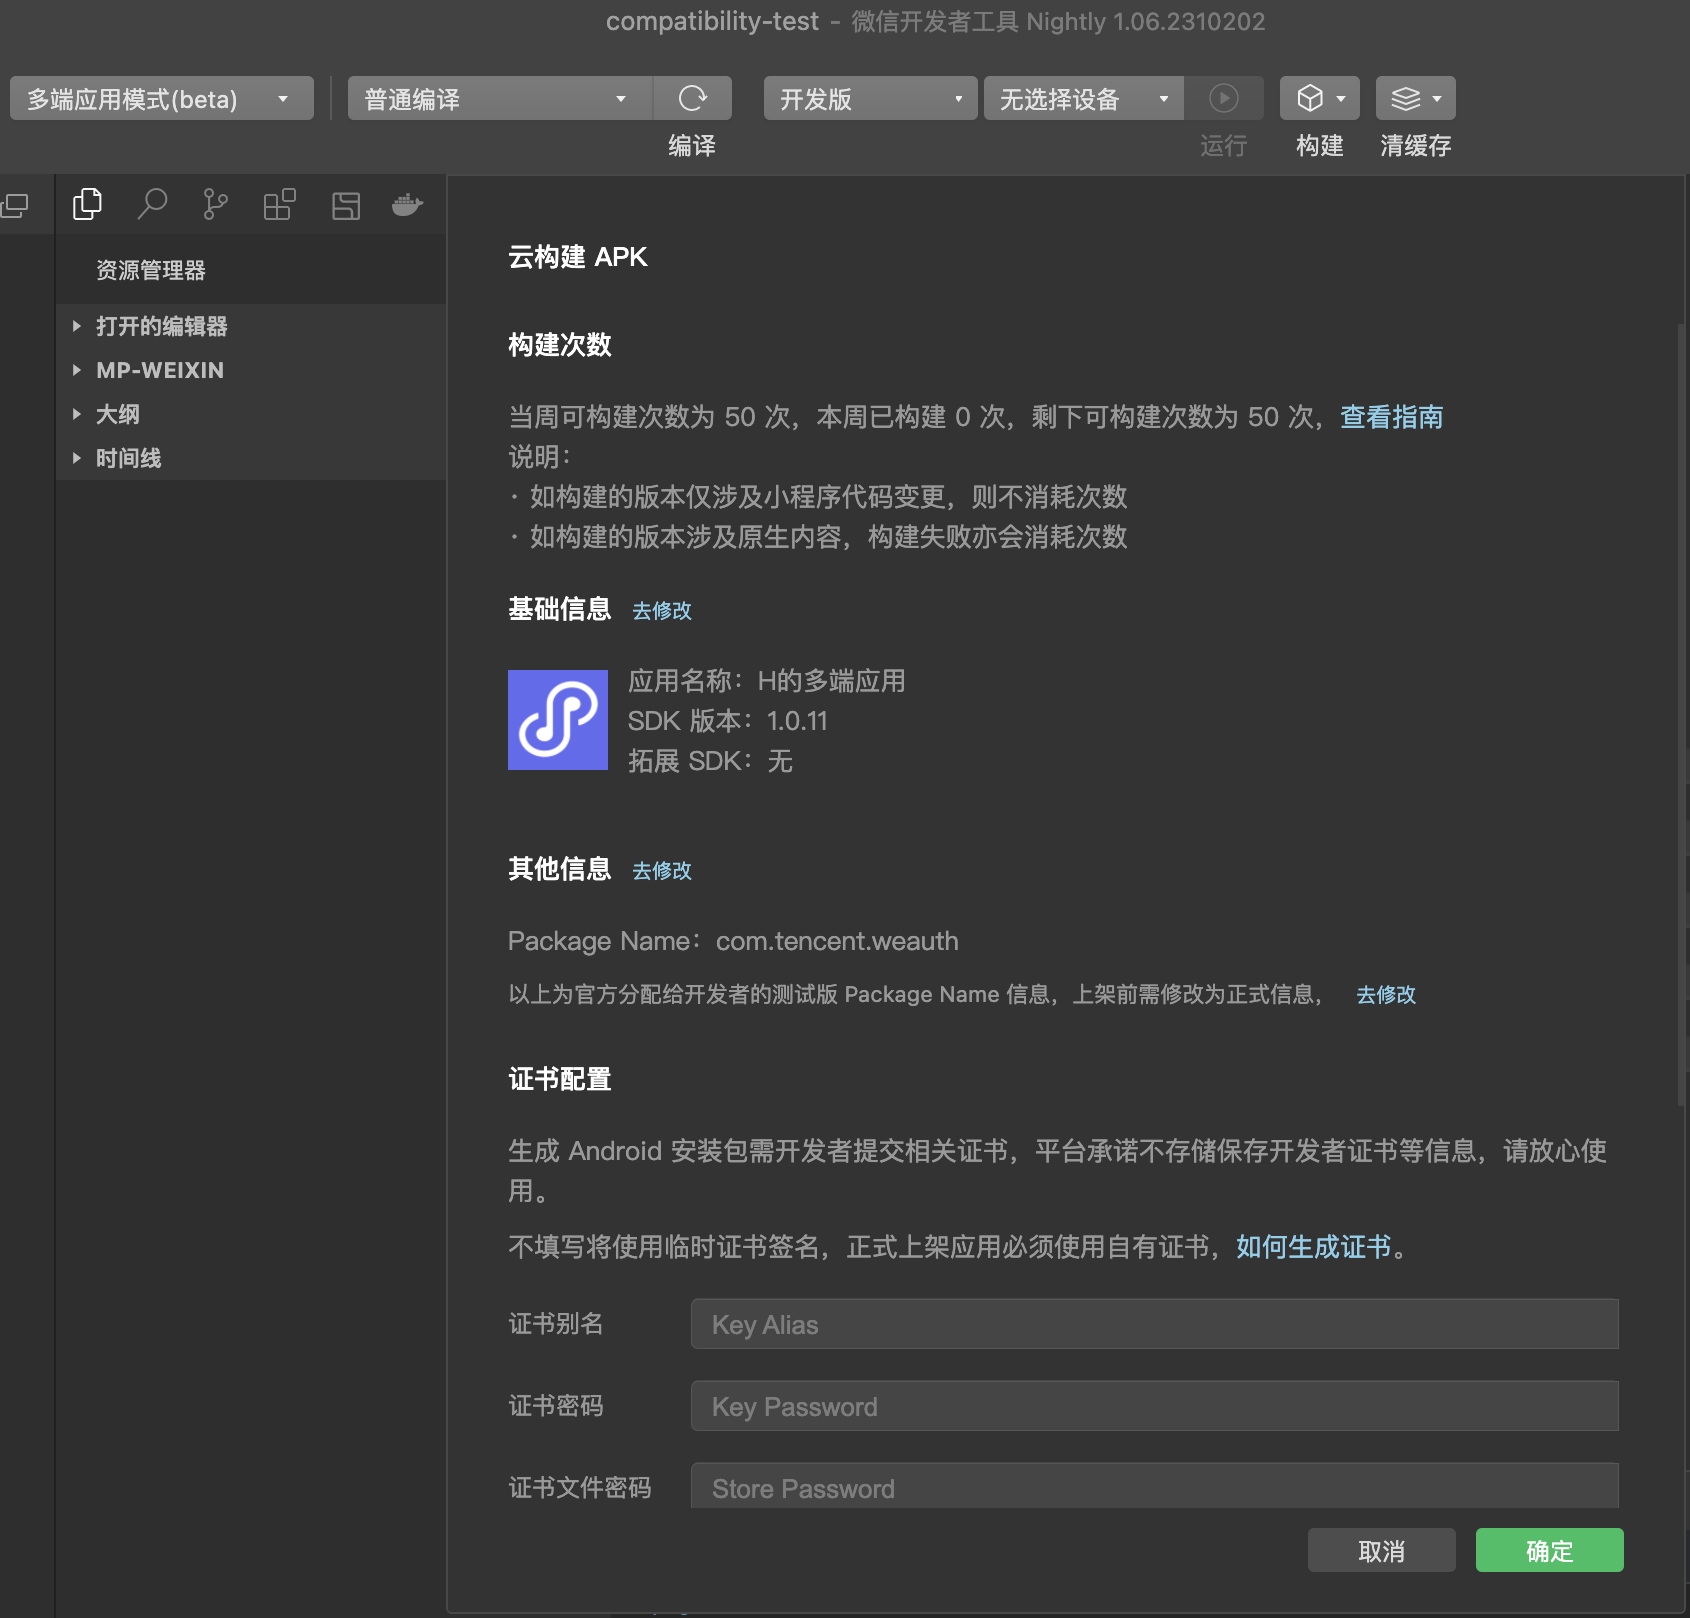Click the 证书别名 field label
Image resolution: width=1690 pixels, height=1618 pixels.
point(556,1324)
